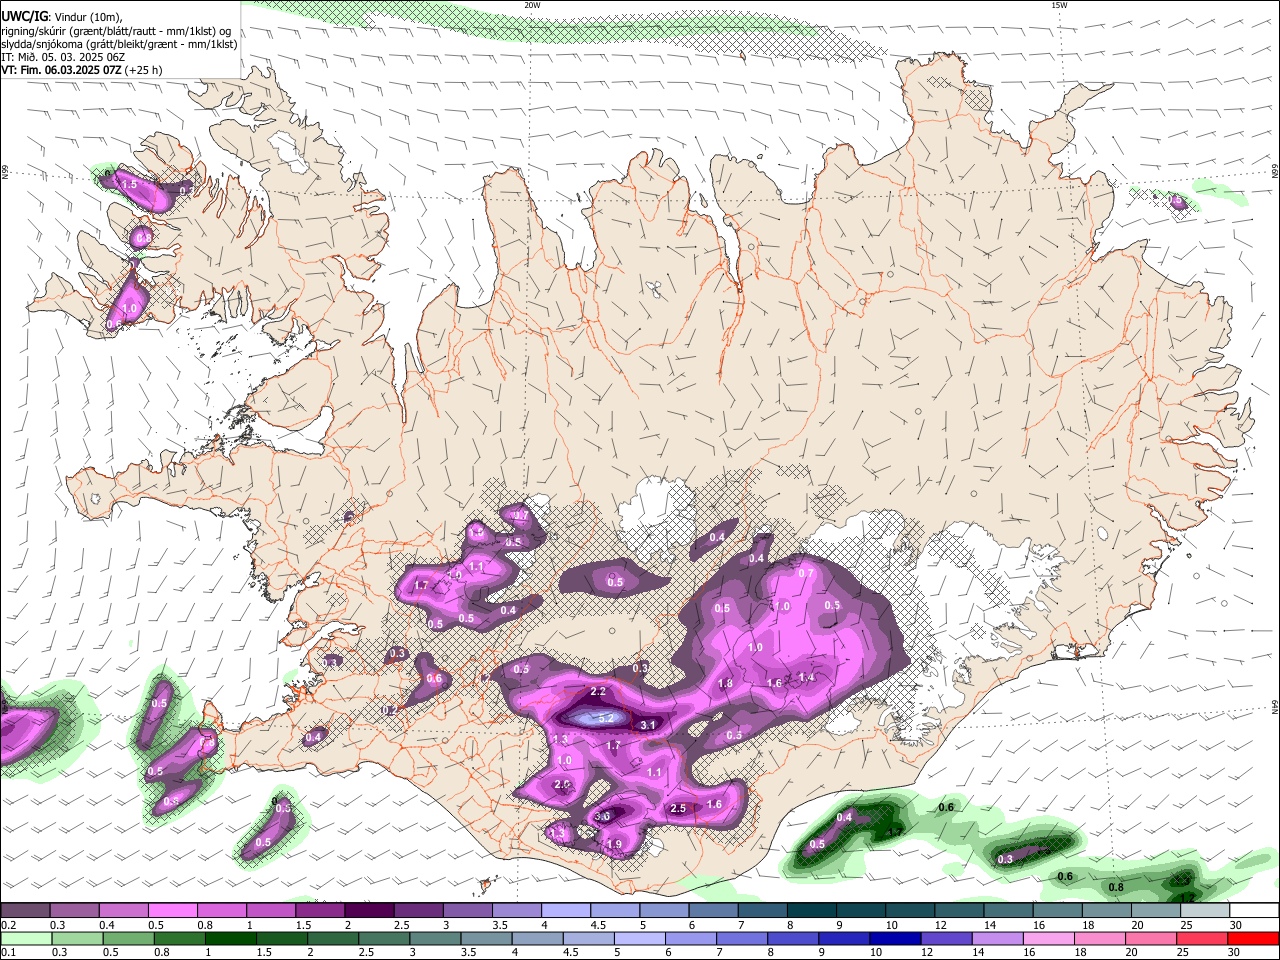
Task: Click the 0.8 value in the offshore green rain band
Action: [1116, 887]
